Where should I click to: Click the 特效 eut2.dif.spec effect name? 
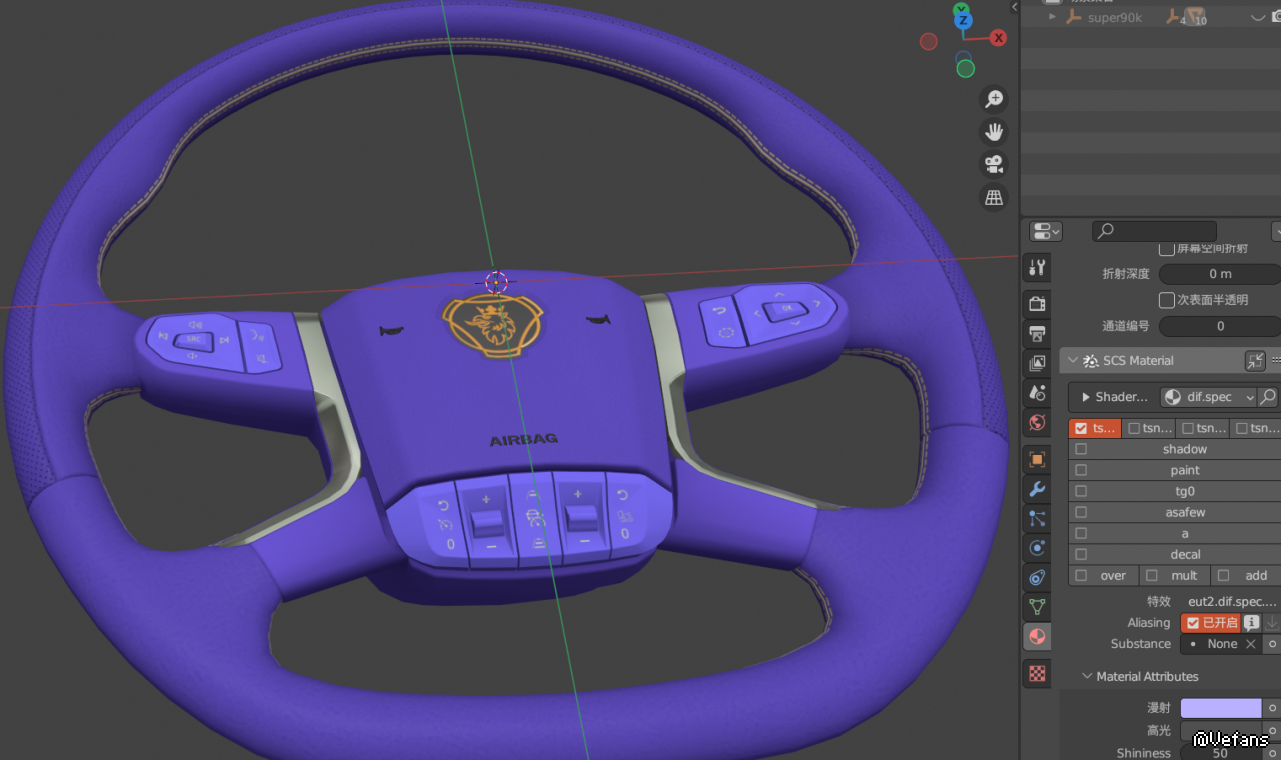[x=1232, y=602]
